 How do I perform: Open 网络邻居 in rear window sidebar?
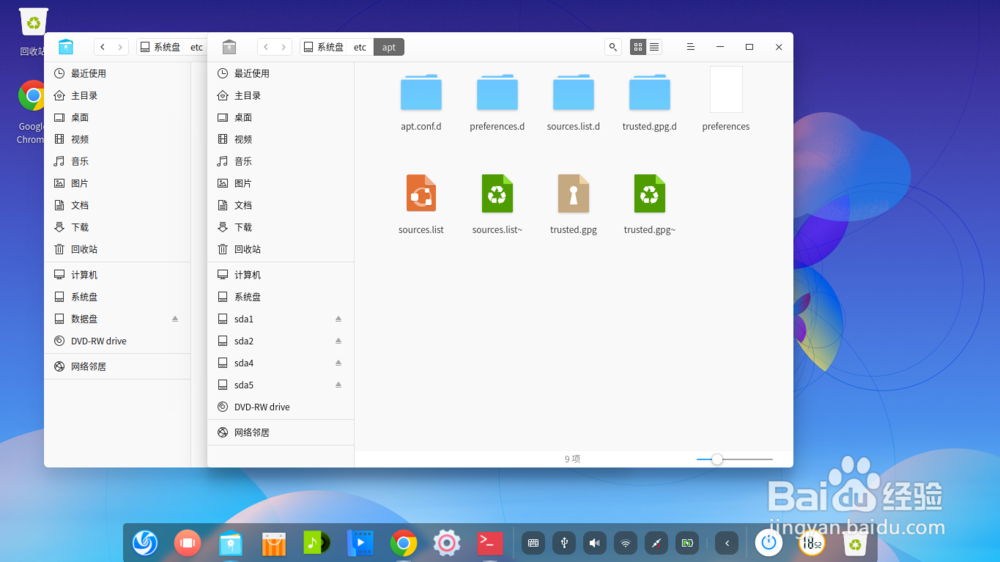117,367
